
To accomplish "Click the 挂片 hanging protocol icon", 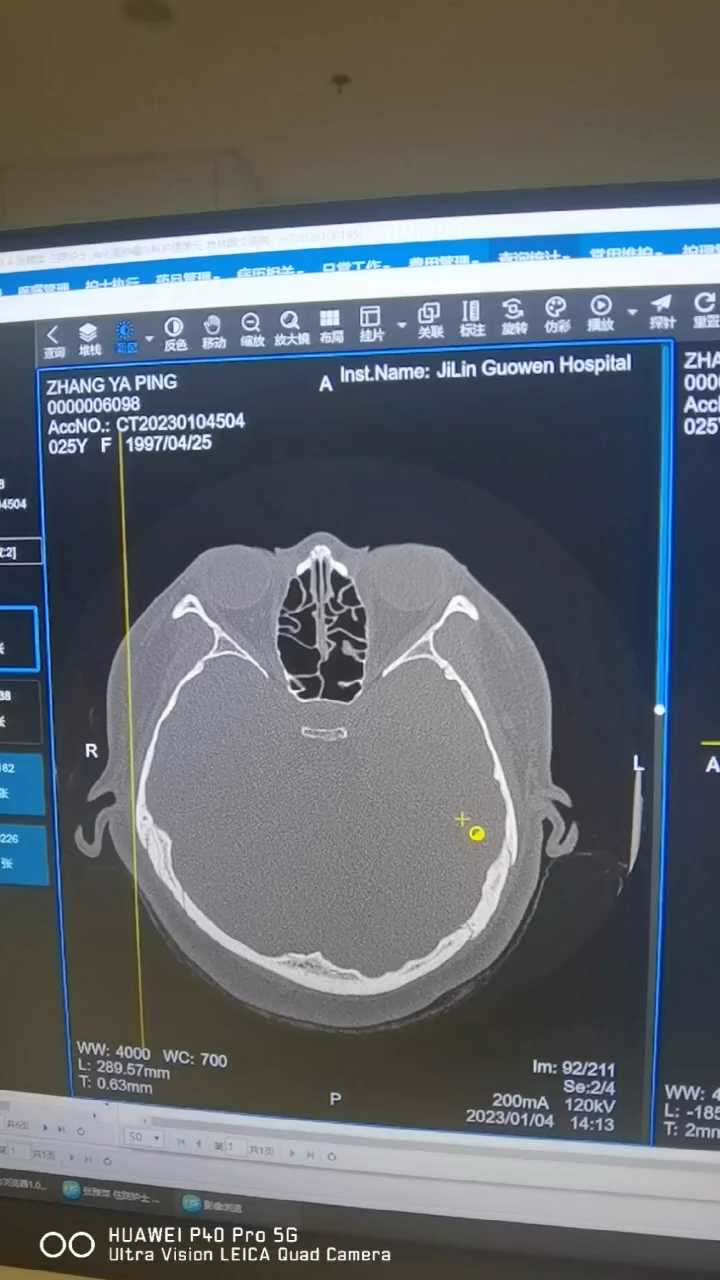I will click(x=371, y=324).
